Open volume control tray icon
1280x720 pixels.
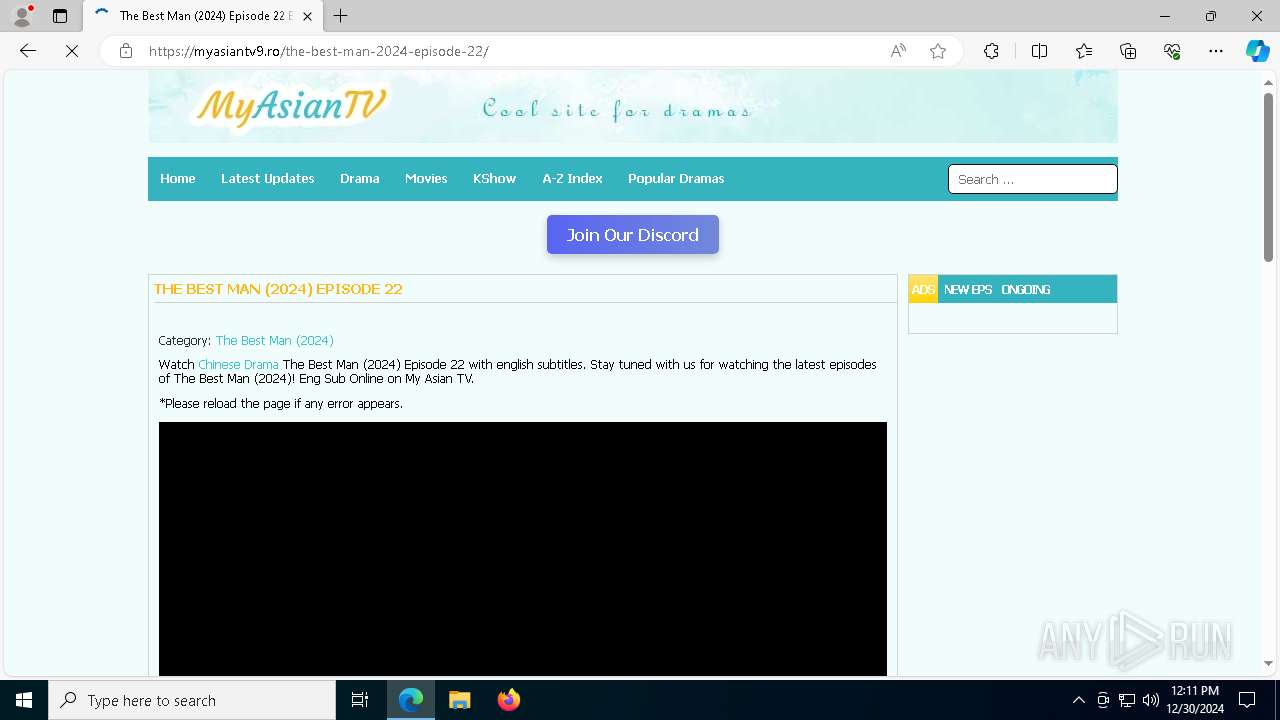pos(1151,700)
